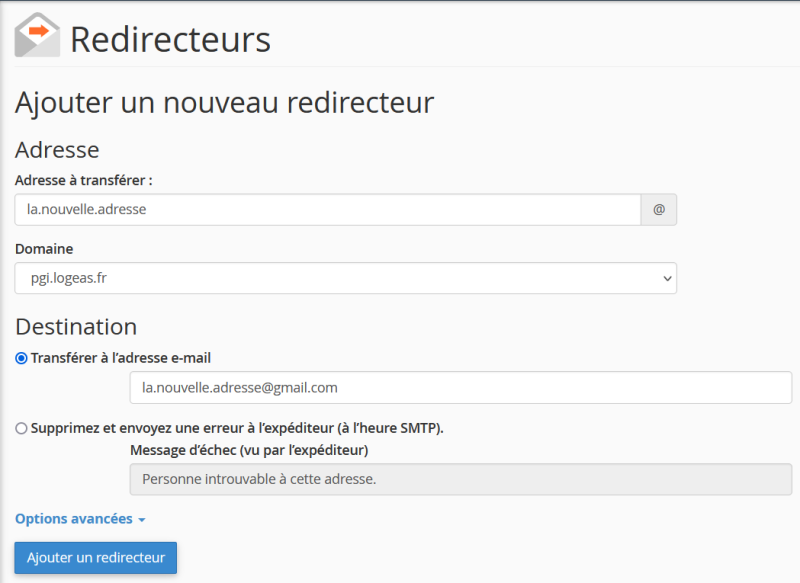Click the Redirecteurs envelope icon

click(x=37, y=35)
